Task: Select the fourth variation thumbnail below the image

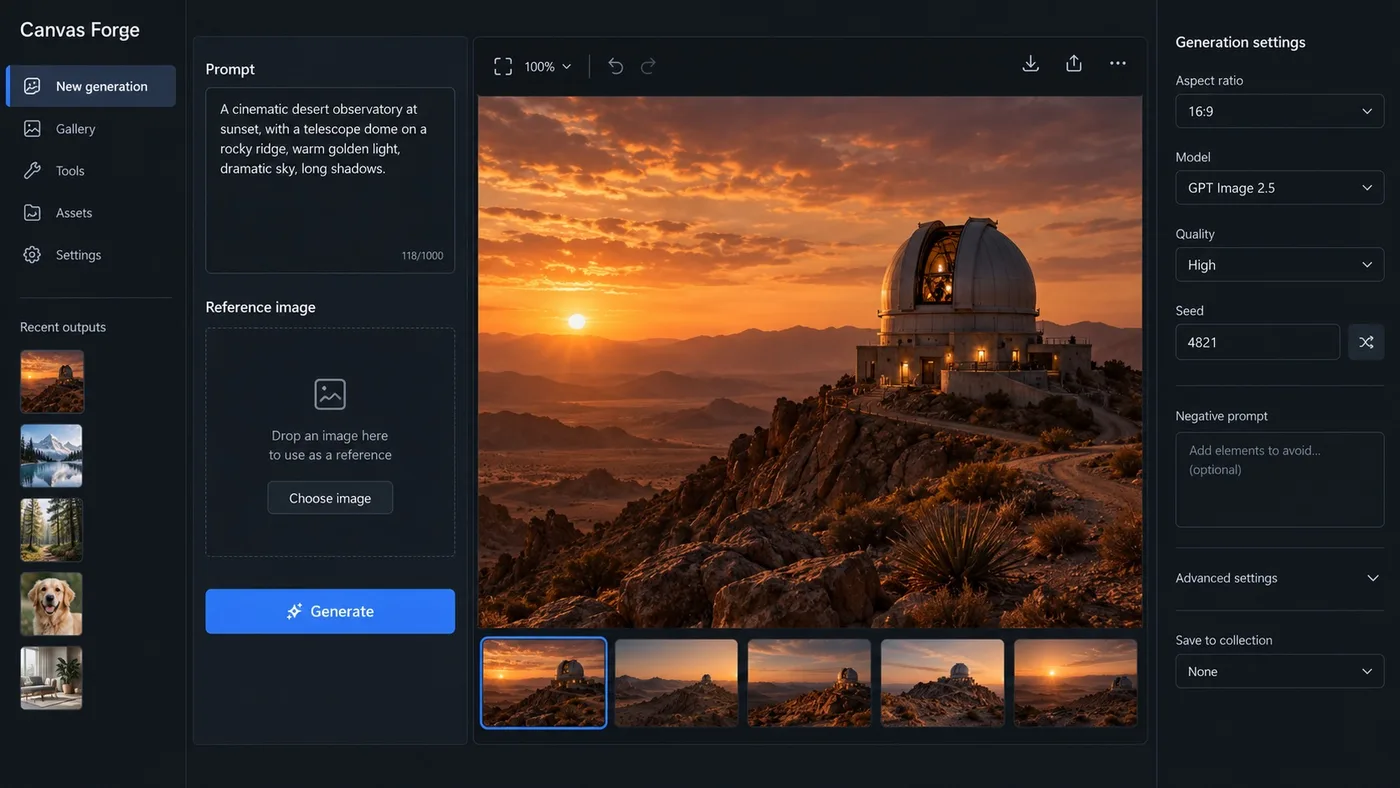Action: [943, 683]
